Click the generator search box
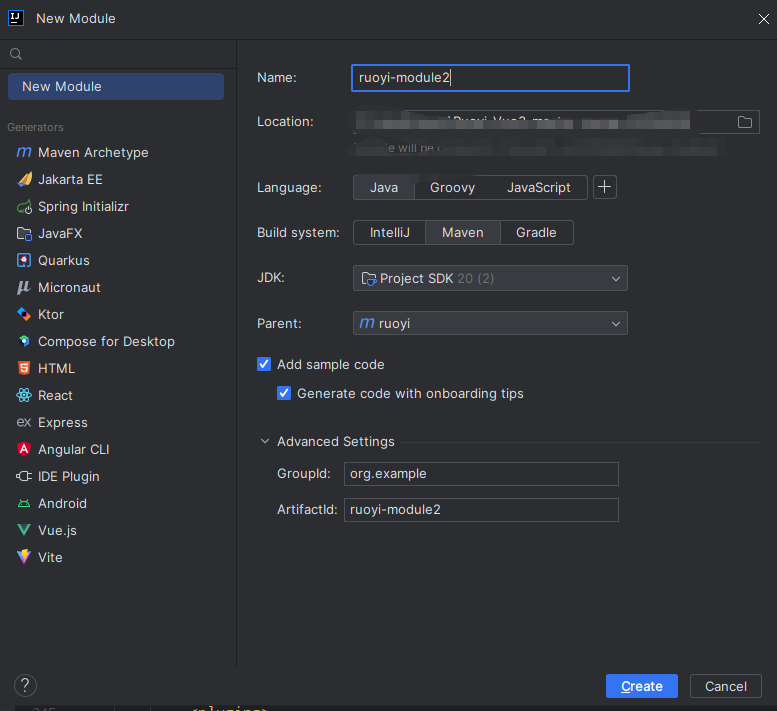 (x=118, y=54)
